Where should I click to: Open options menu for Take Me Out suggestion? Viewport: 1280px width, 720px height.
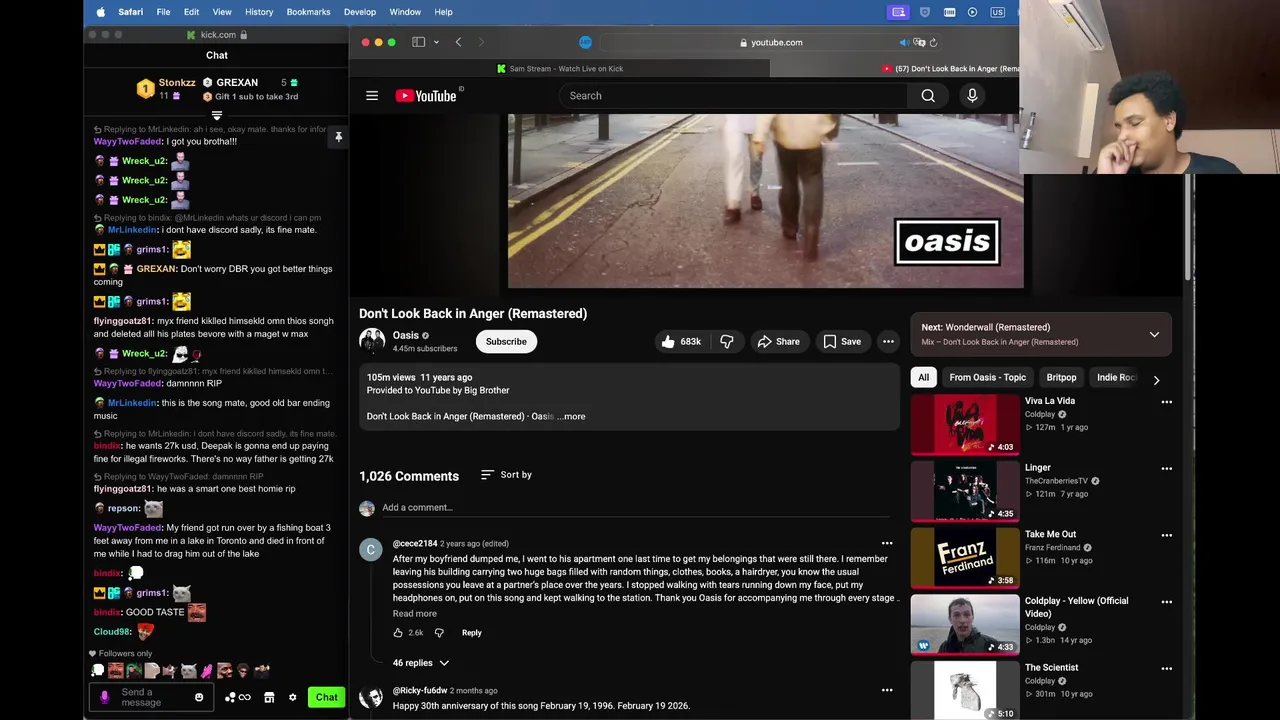1166,536
